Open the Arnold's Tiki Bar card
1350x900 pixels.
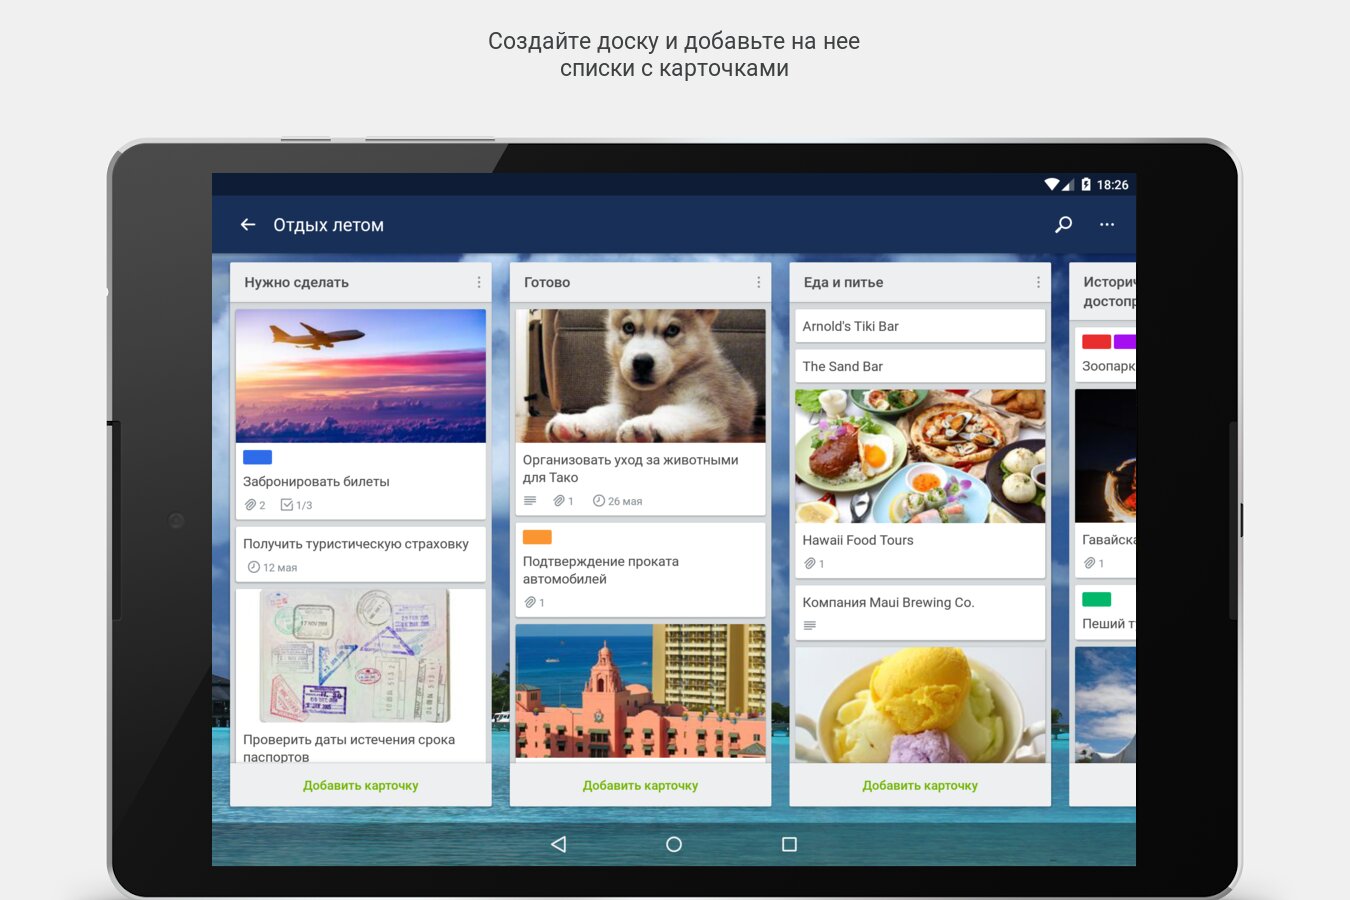click(919, 326)
